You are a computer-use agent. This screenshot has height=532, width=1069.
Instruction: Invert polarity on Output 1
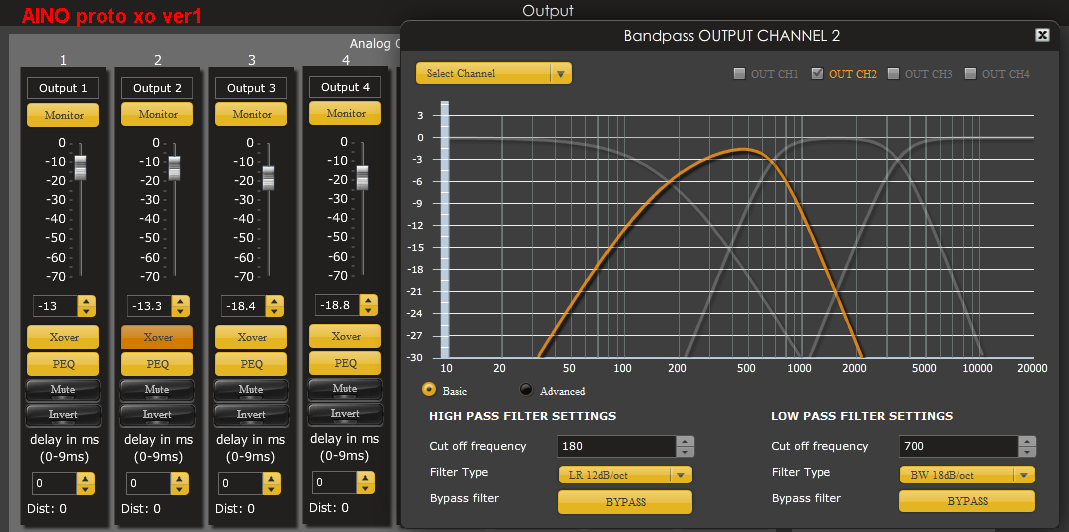(x=63, y=415)
